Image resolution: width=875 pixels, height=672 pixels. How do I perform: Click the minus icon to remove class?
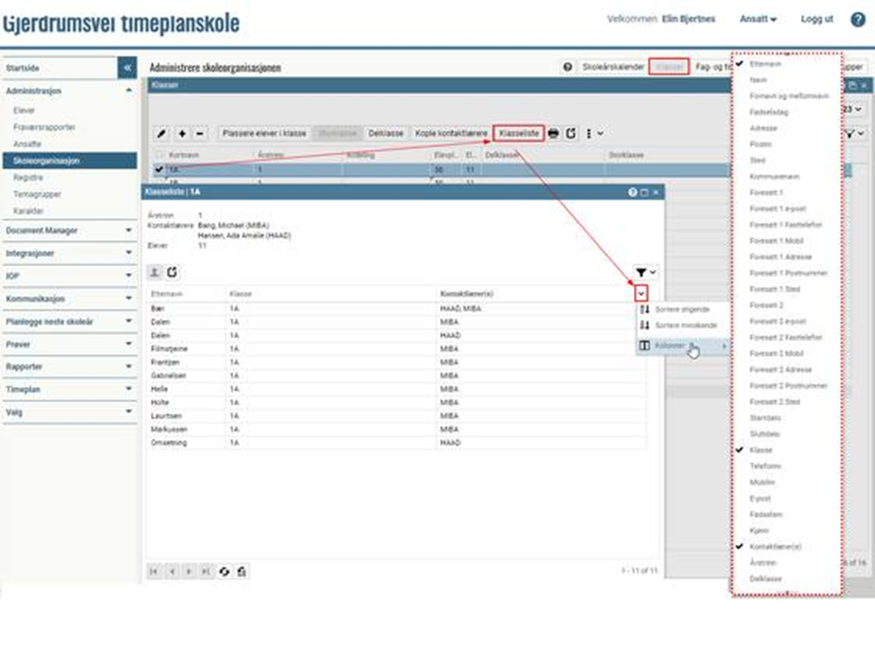point(199,133)
